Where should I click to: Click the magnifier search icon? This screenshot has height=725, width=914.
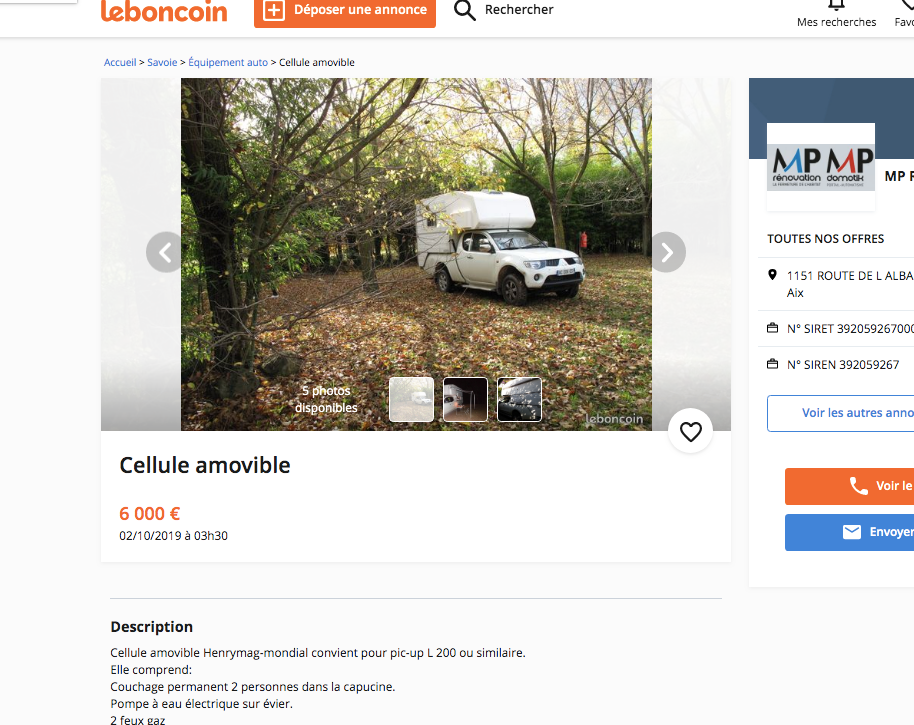pyautogui.click(x=465, y=10)
